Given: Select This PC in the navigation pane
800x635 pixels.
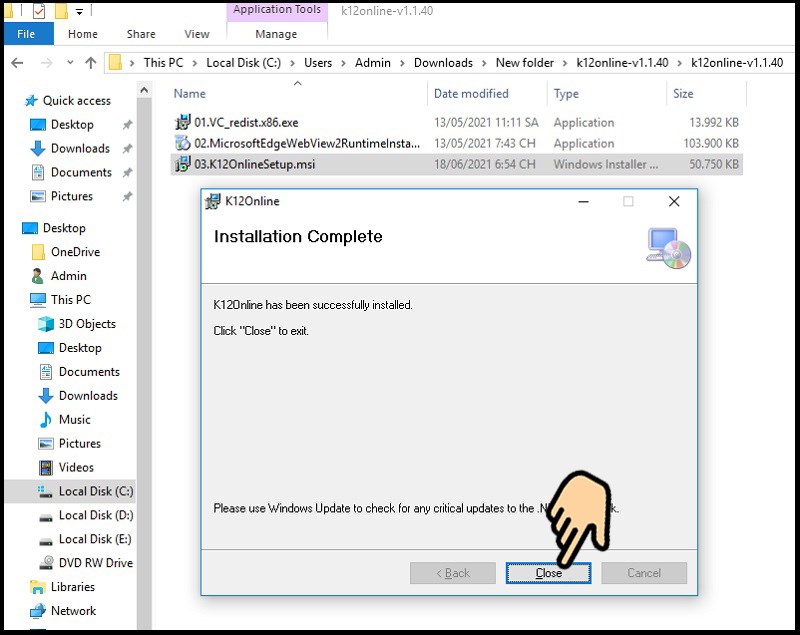Looking at the screenshot, I should click(70, 300).
